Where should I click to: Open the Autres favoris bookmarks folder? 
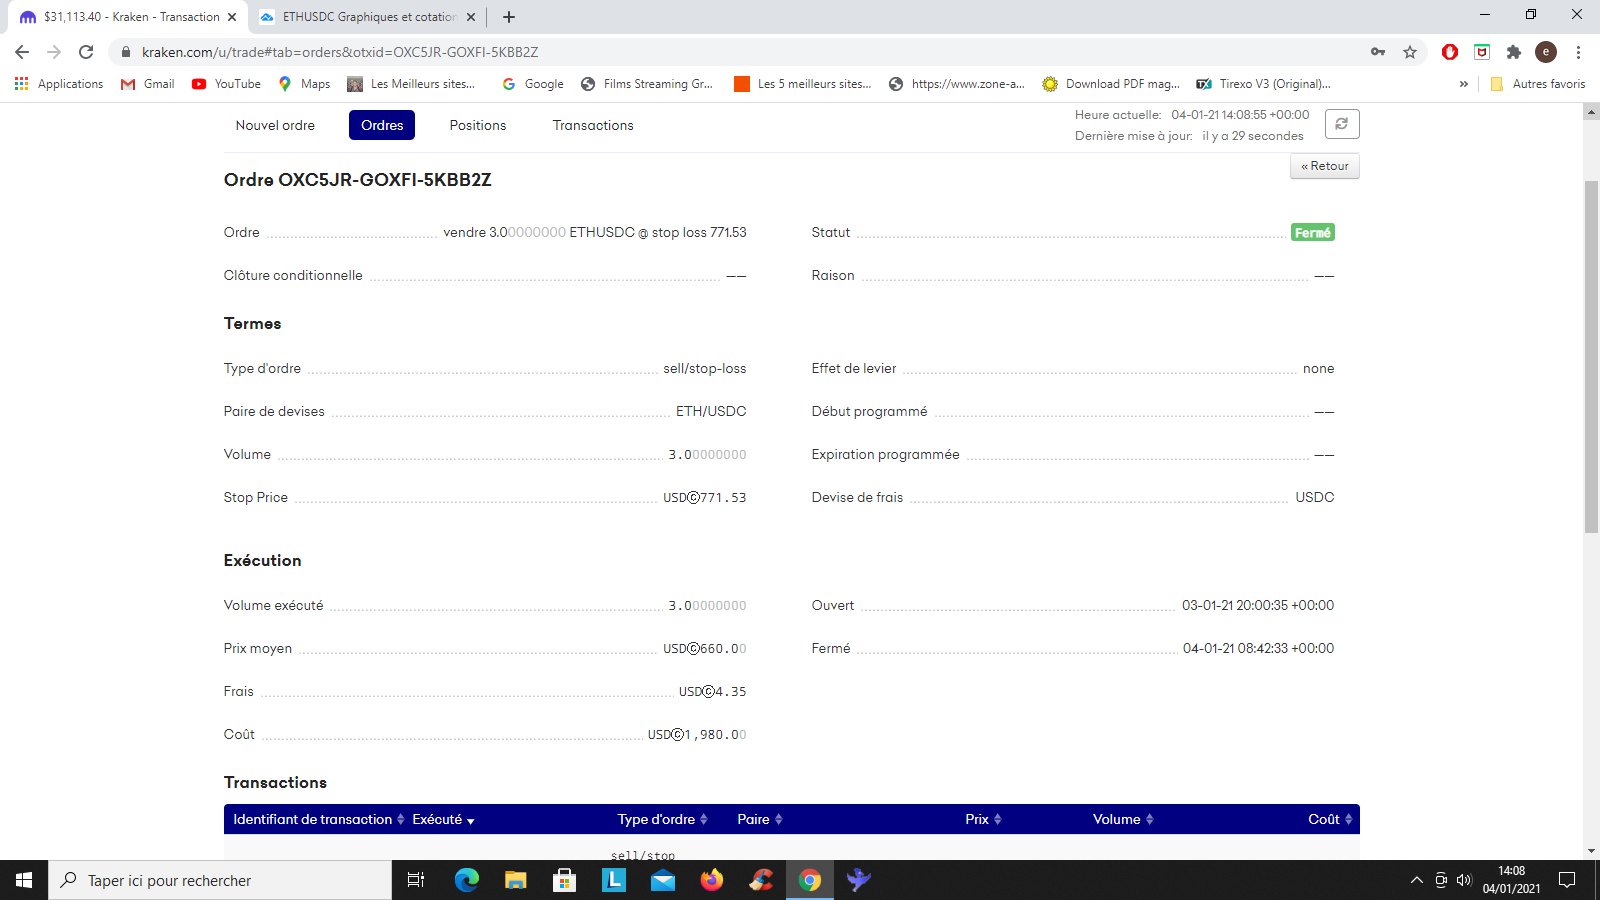pos(1538,84)
